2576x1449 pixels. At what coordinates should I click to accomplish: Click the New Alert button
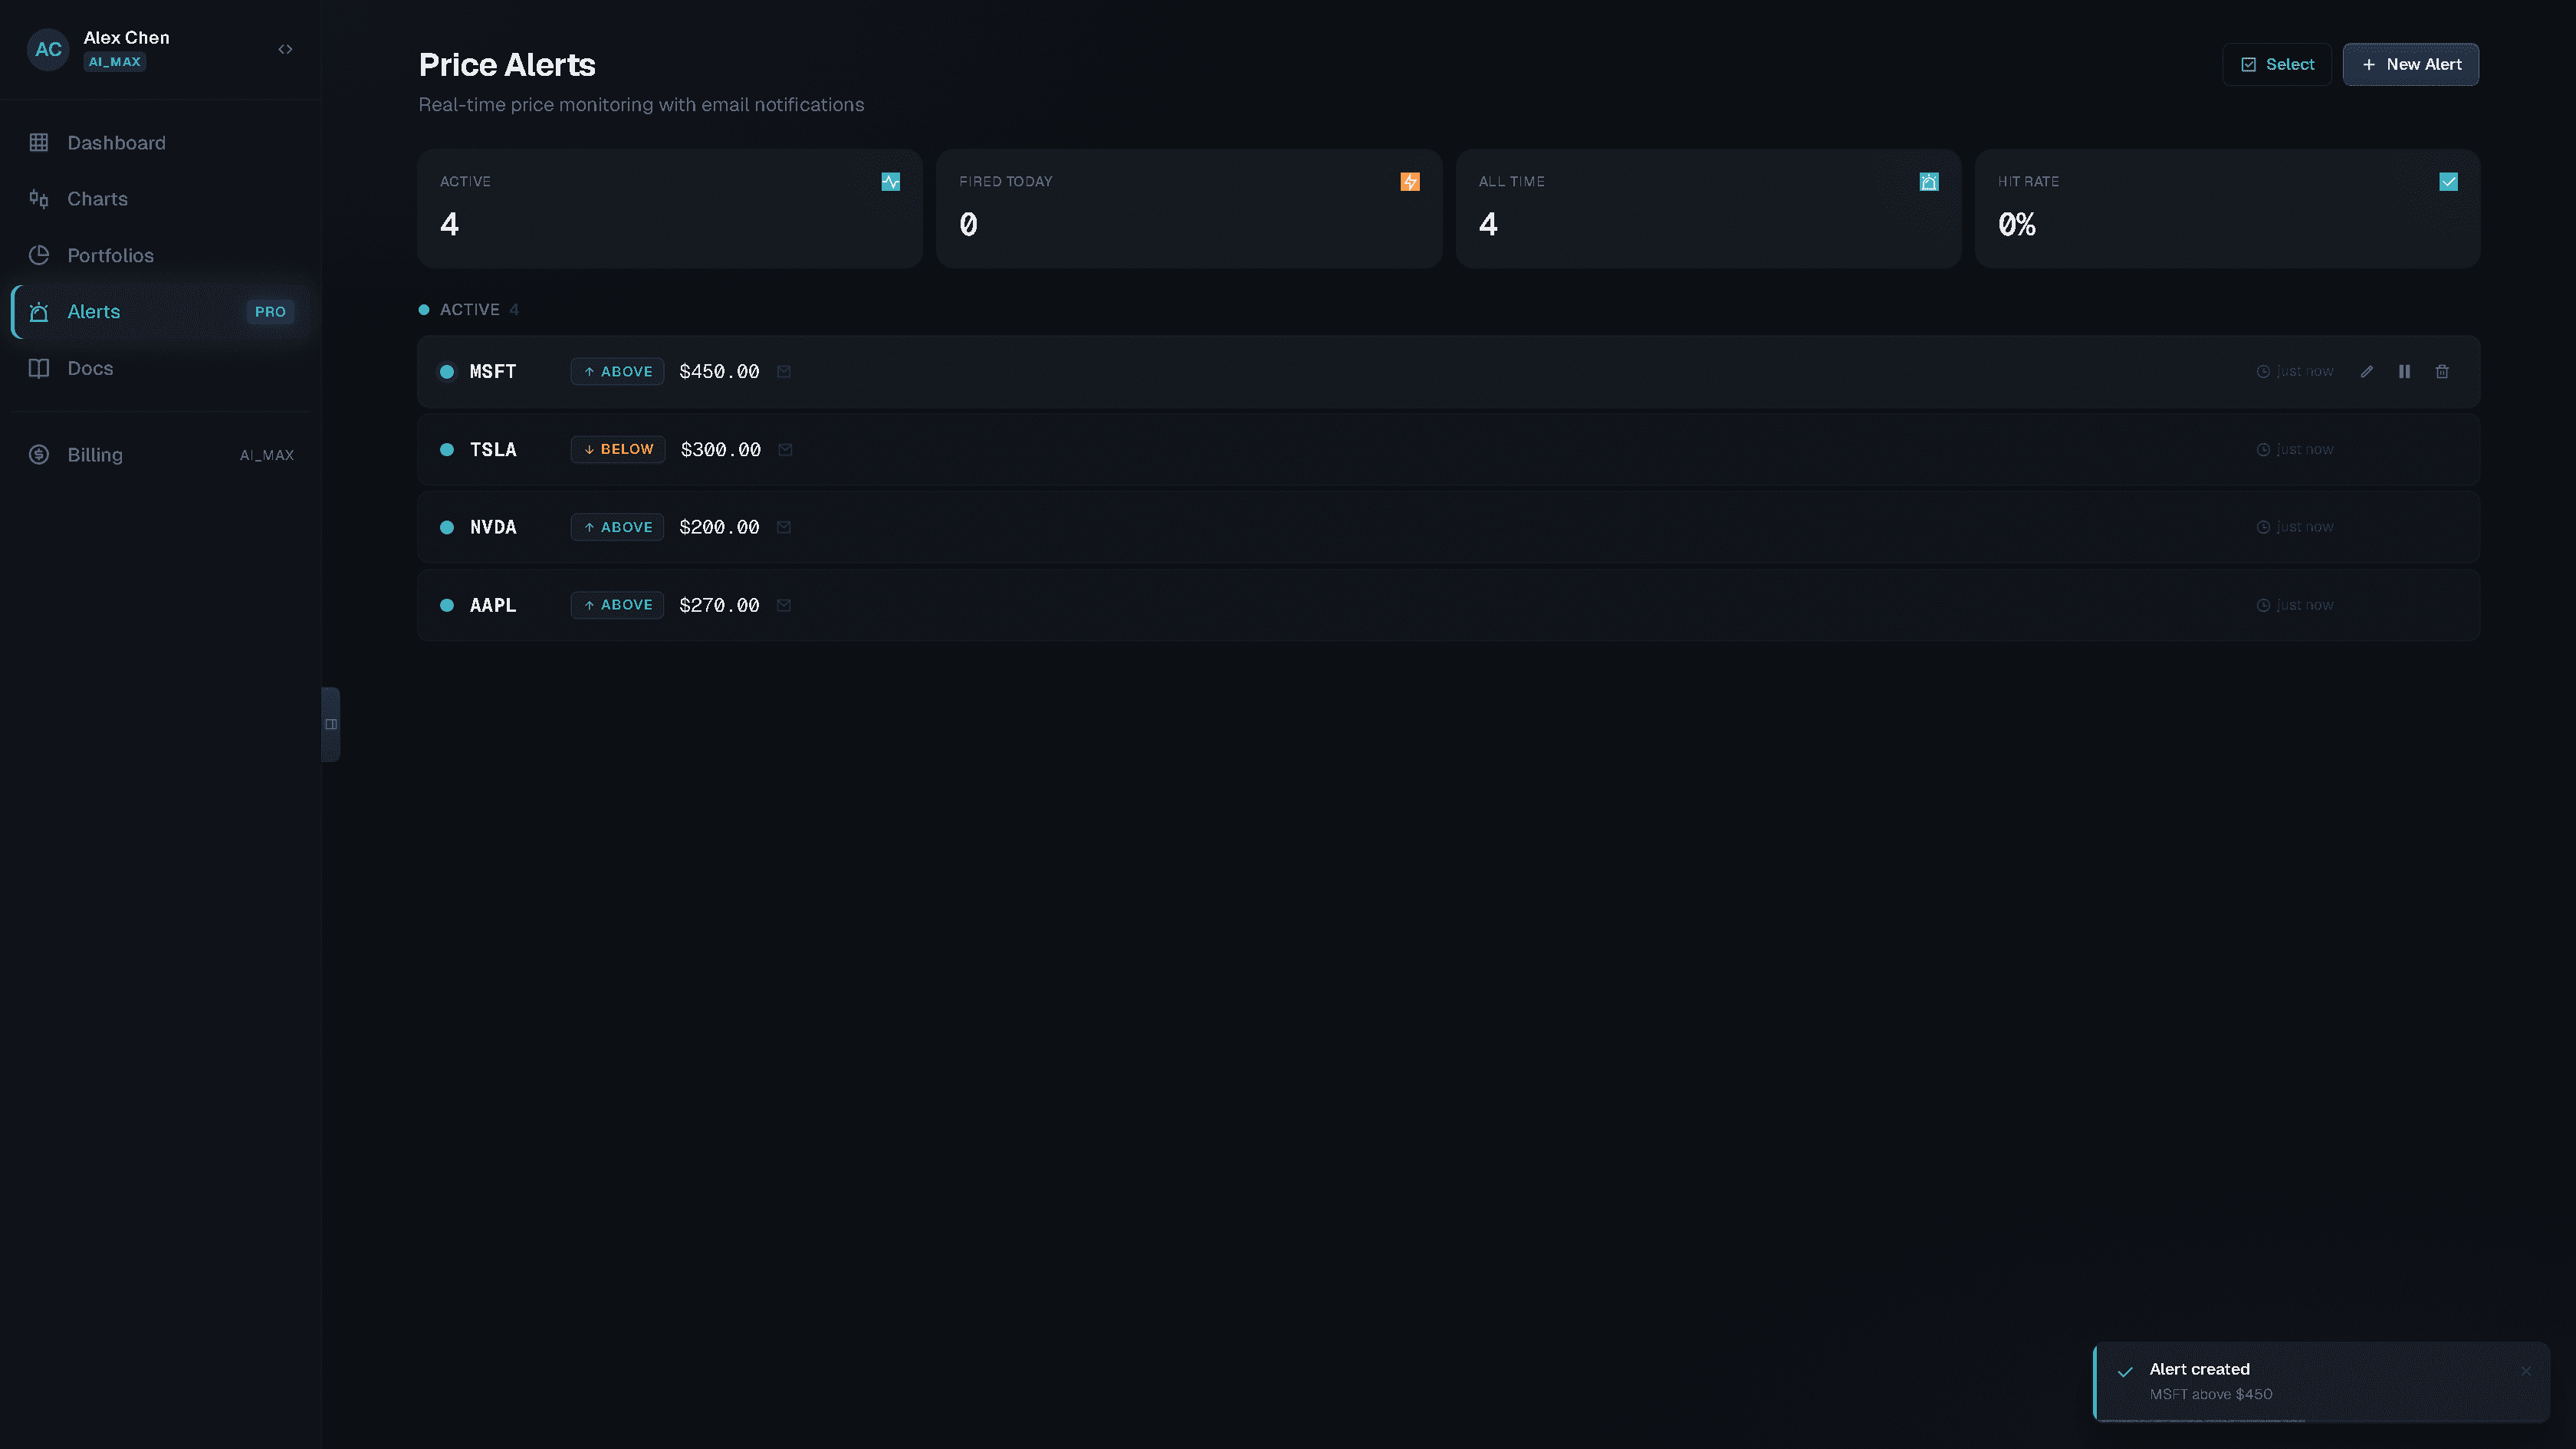2410,64
